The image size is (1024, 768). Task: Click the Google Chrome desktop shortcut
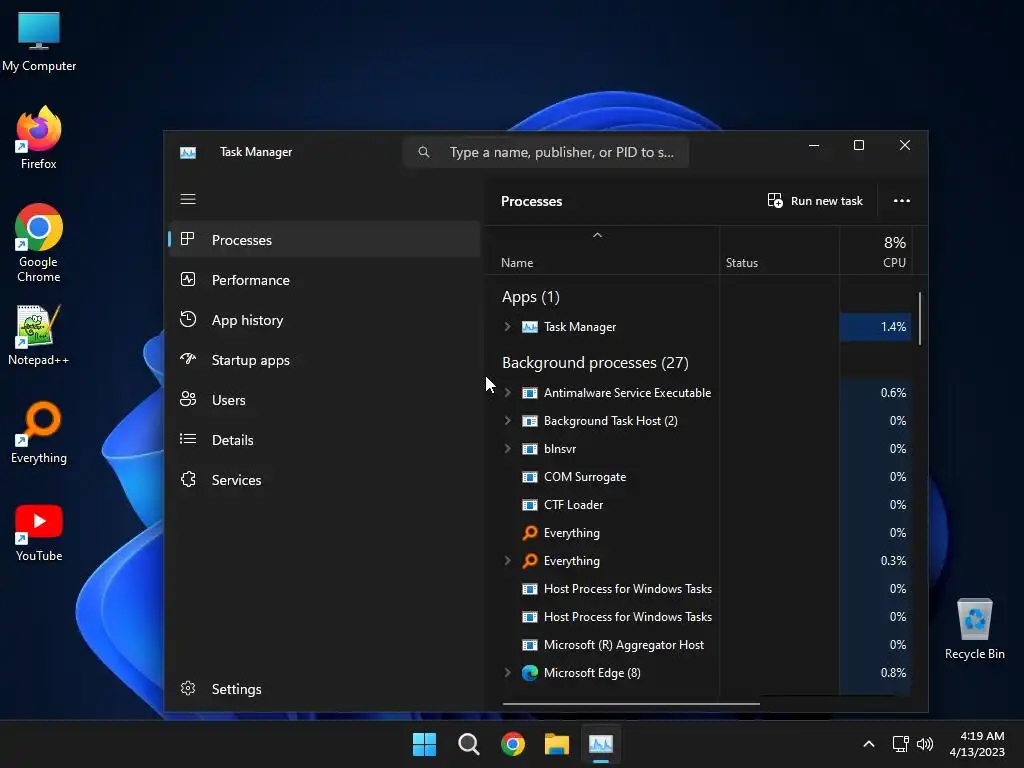tap(39, 244)
